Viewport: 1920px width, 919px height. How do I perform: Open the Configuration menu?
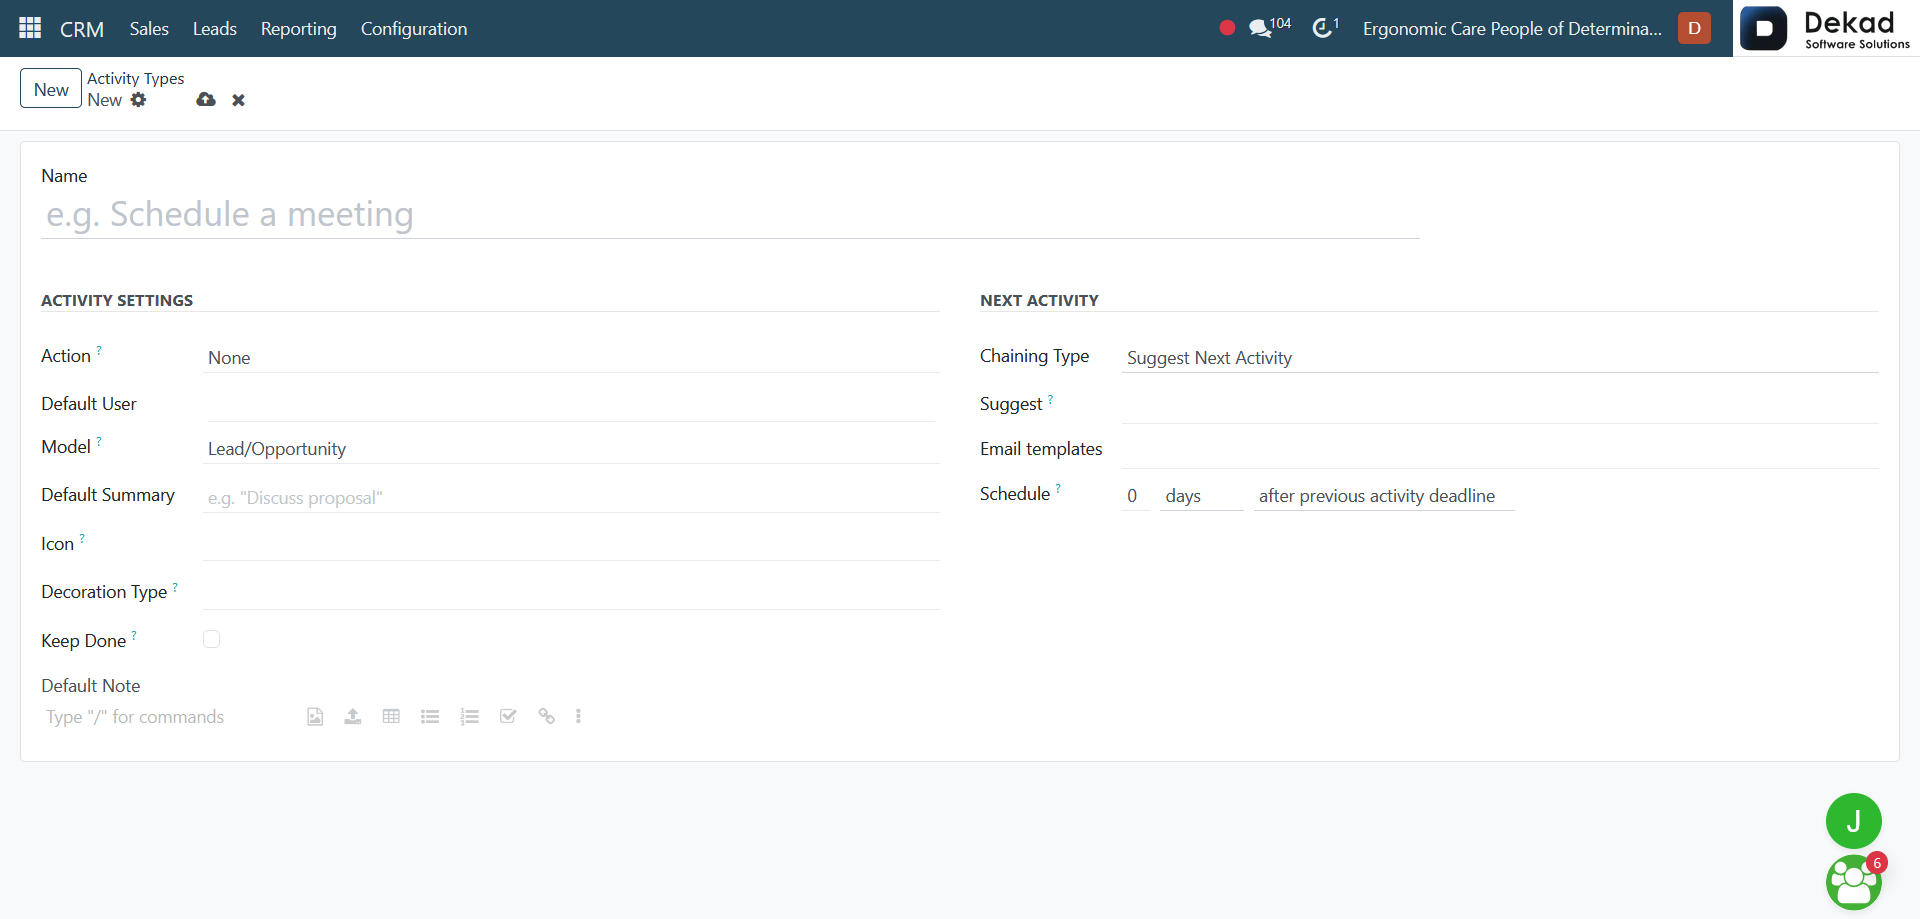414,29
